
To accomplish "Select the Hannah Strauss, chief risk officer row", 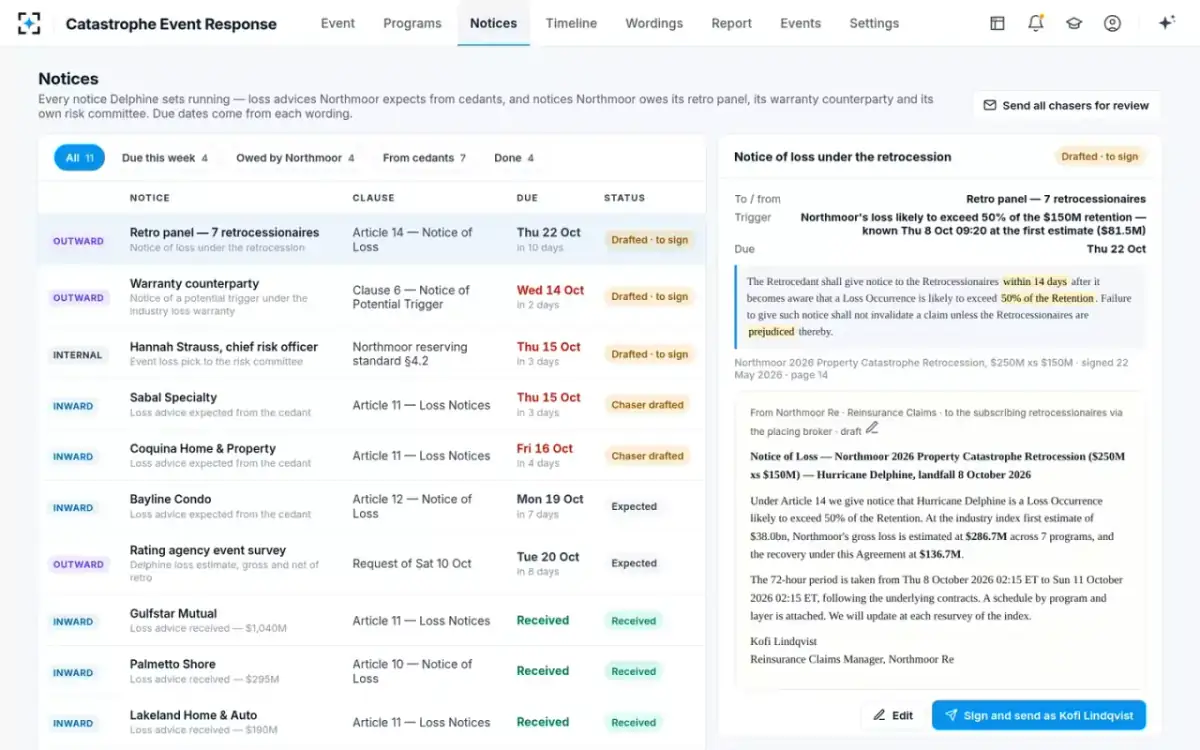I will pos(371,354).
